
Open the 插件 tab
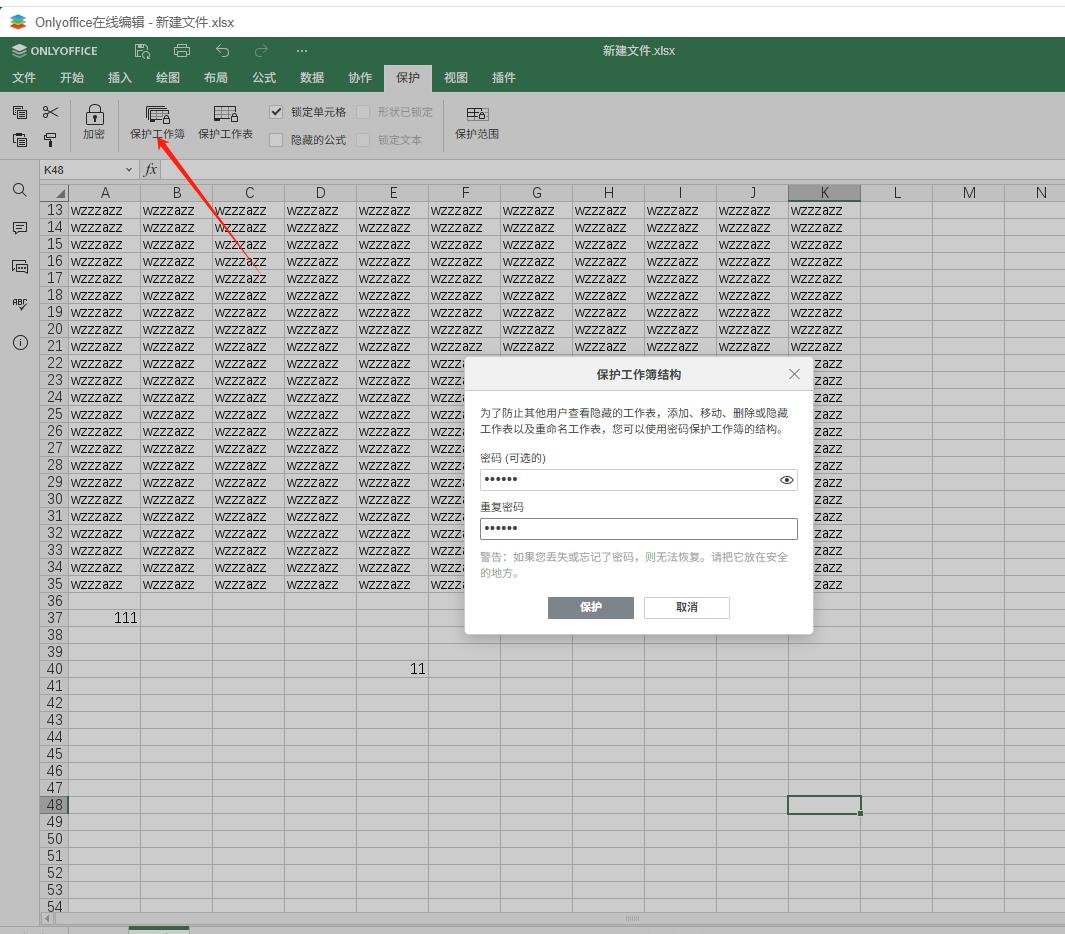coord(503,78)
